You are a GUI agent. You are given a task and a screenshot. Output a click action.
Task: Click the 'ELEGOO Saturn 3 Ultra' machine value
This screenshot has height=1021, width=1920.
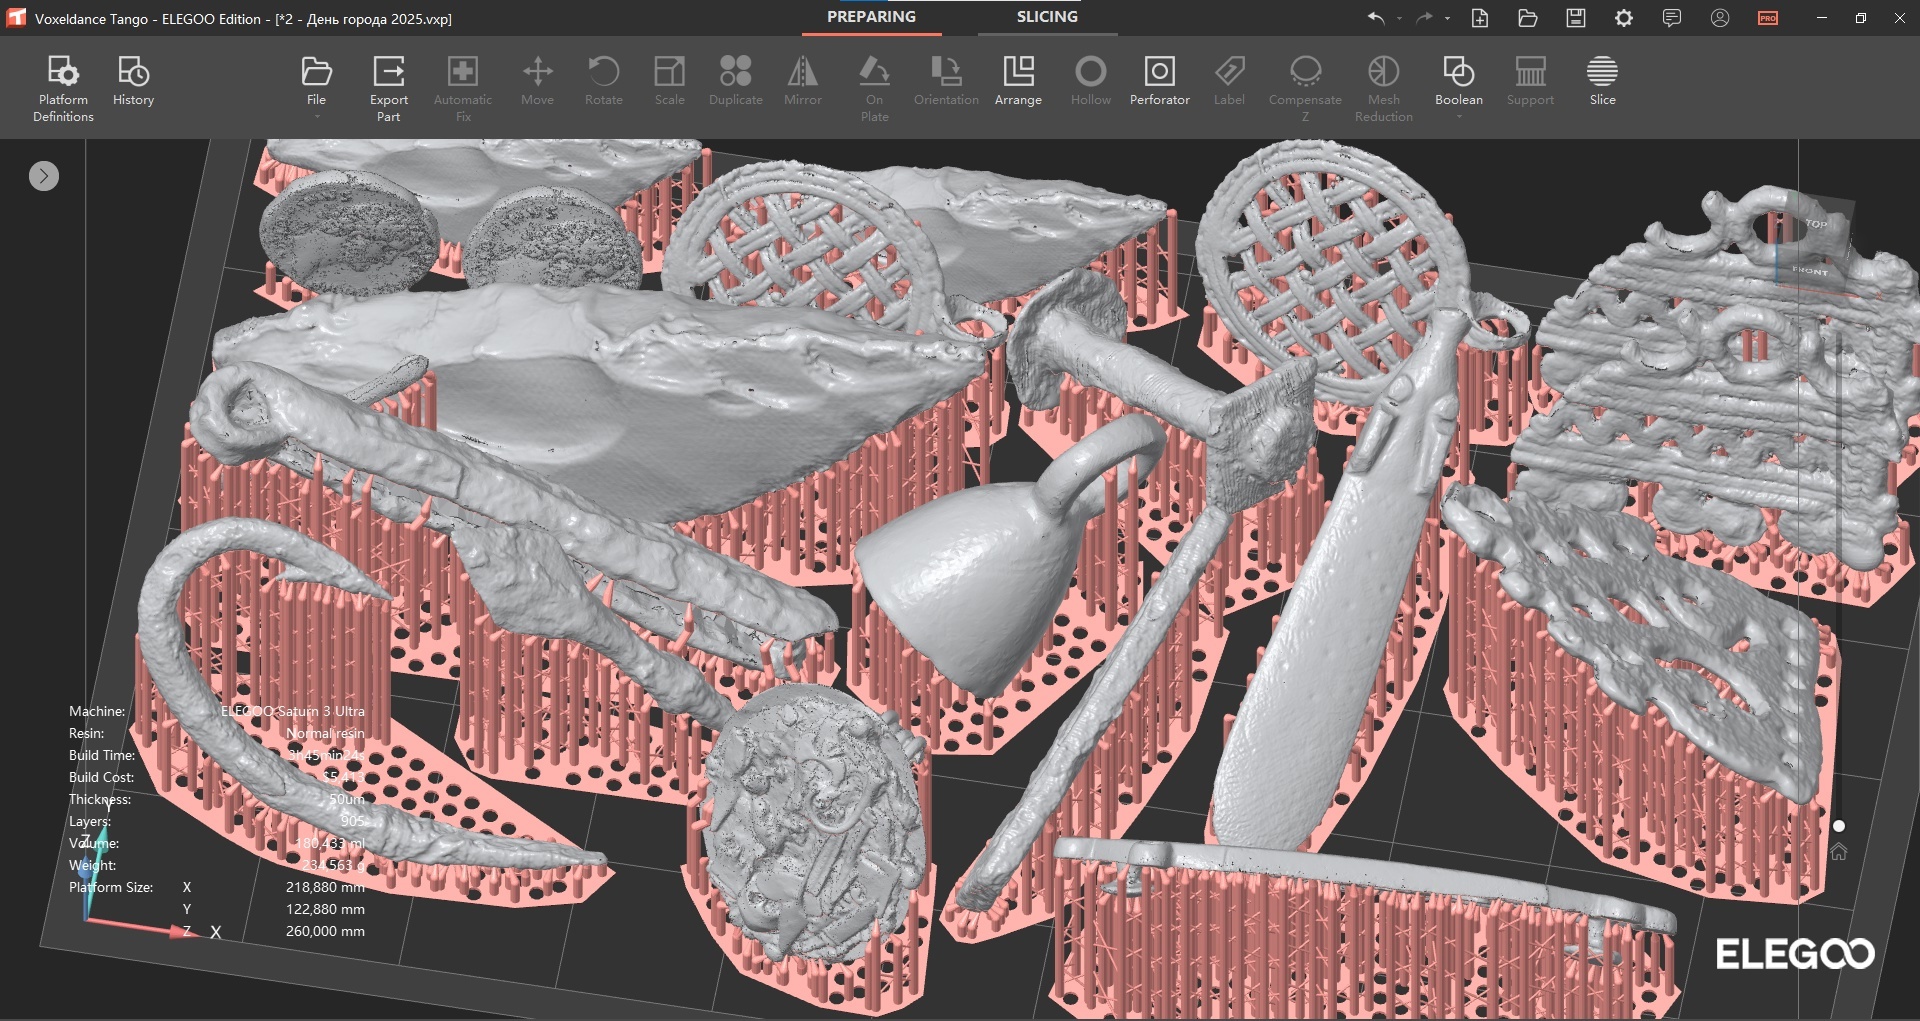pos(292,711)
